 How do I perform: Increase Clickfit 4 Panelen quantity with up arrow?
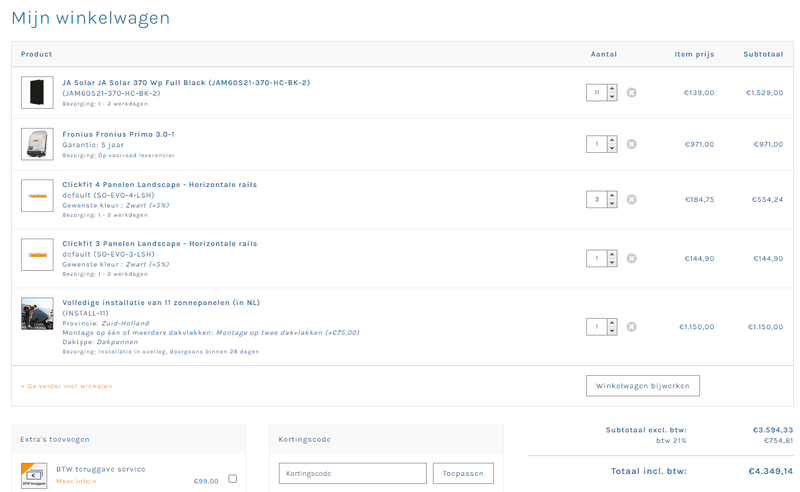612,195
